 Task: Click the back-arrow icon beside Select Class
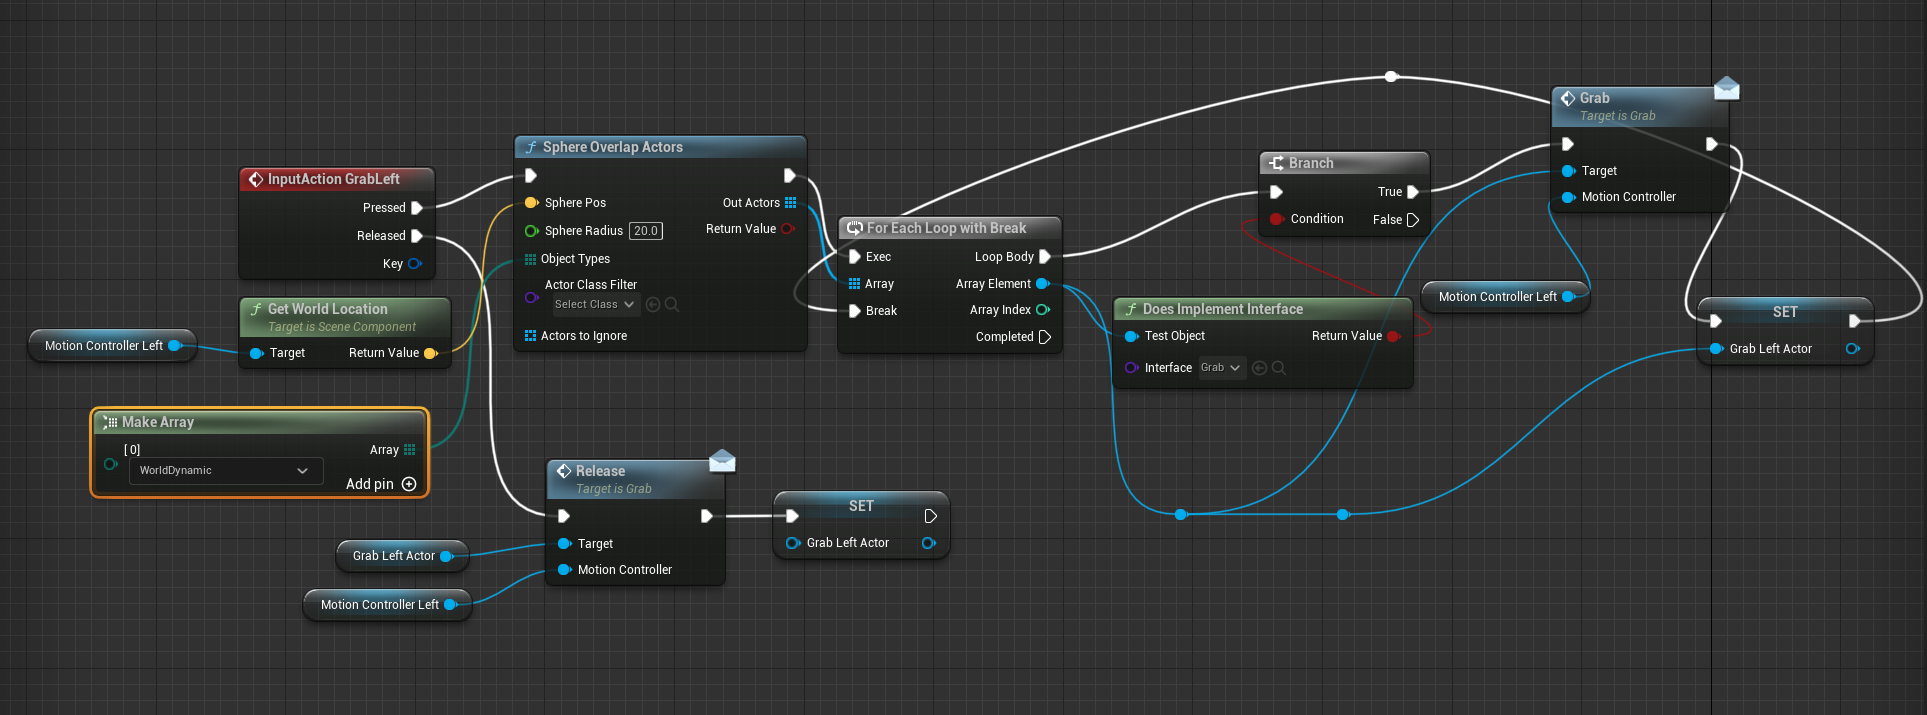point(653,304)
